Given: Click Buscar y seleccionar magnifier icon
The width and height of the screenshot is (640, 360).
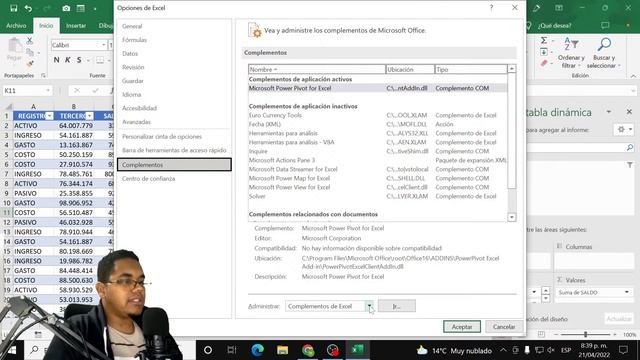Looking at the screenshot, I should click(x=604, y=44).
